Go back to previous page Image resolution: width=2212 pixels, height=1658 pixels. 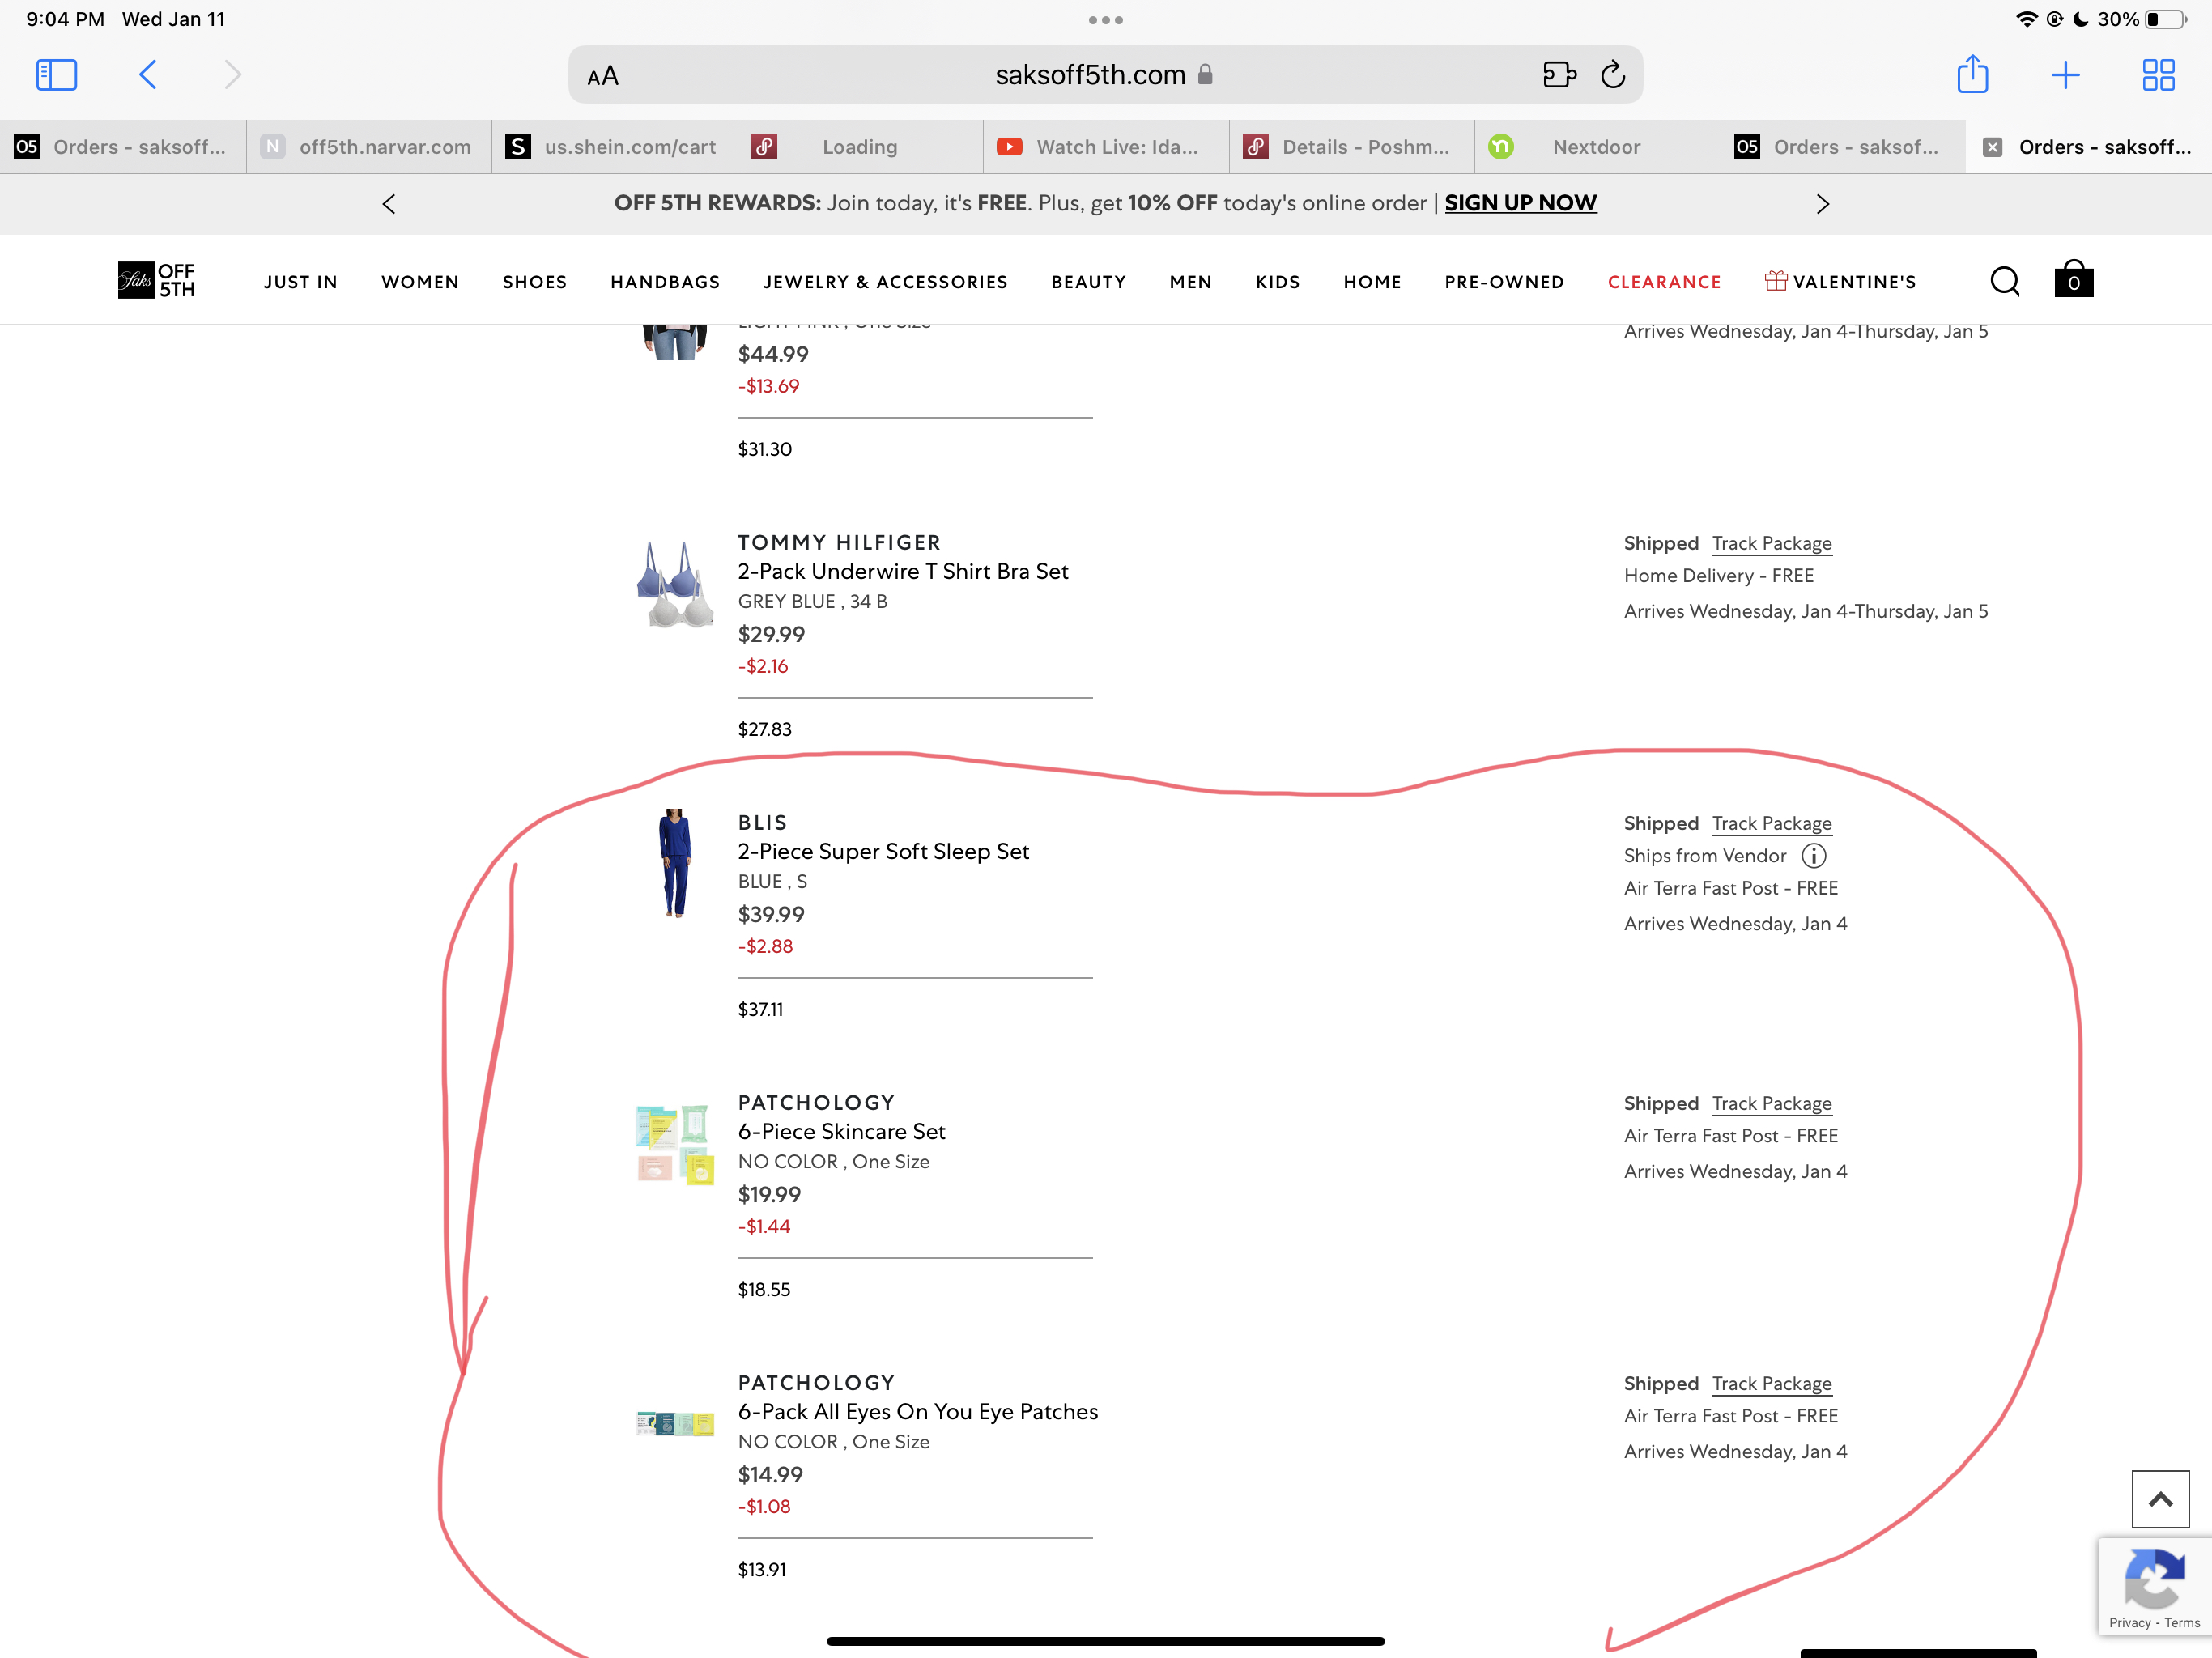point(148,75)
